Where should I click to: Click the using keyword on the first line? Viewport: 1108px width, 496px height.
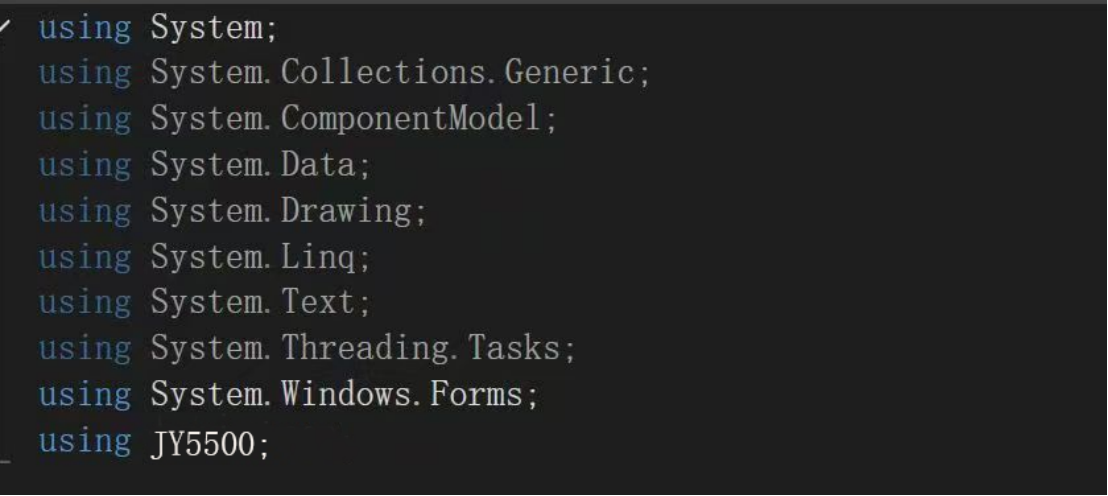tap(84, 28)
